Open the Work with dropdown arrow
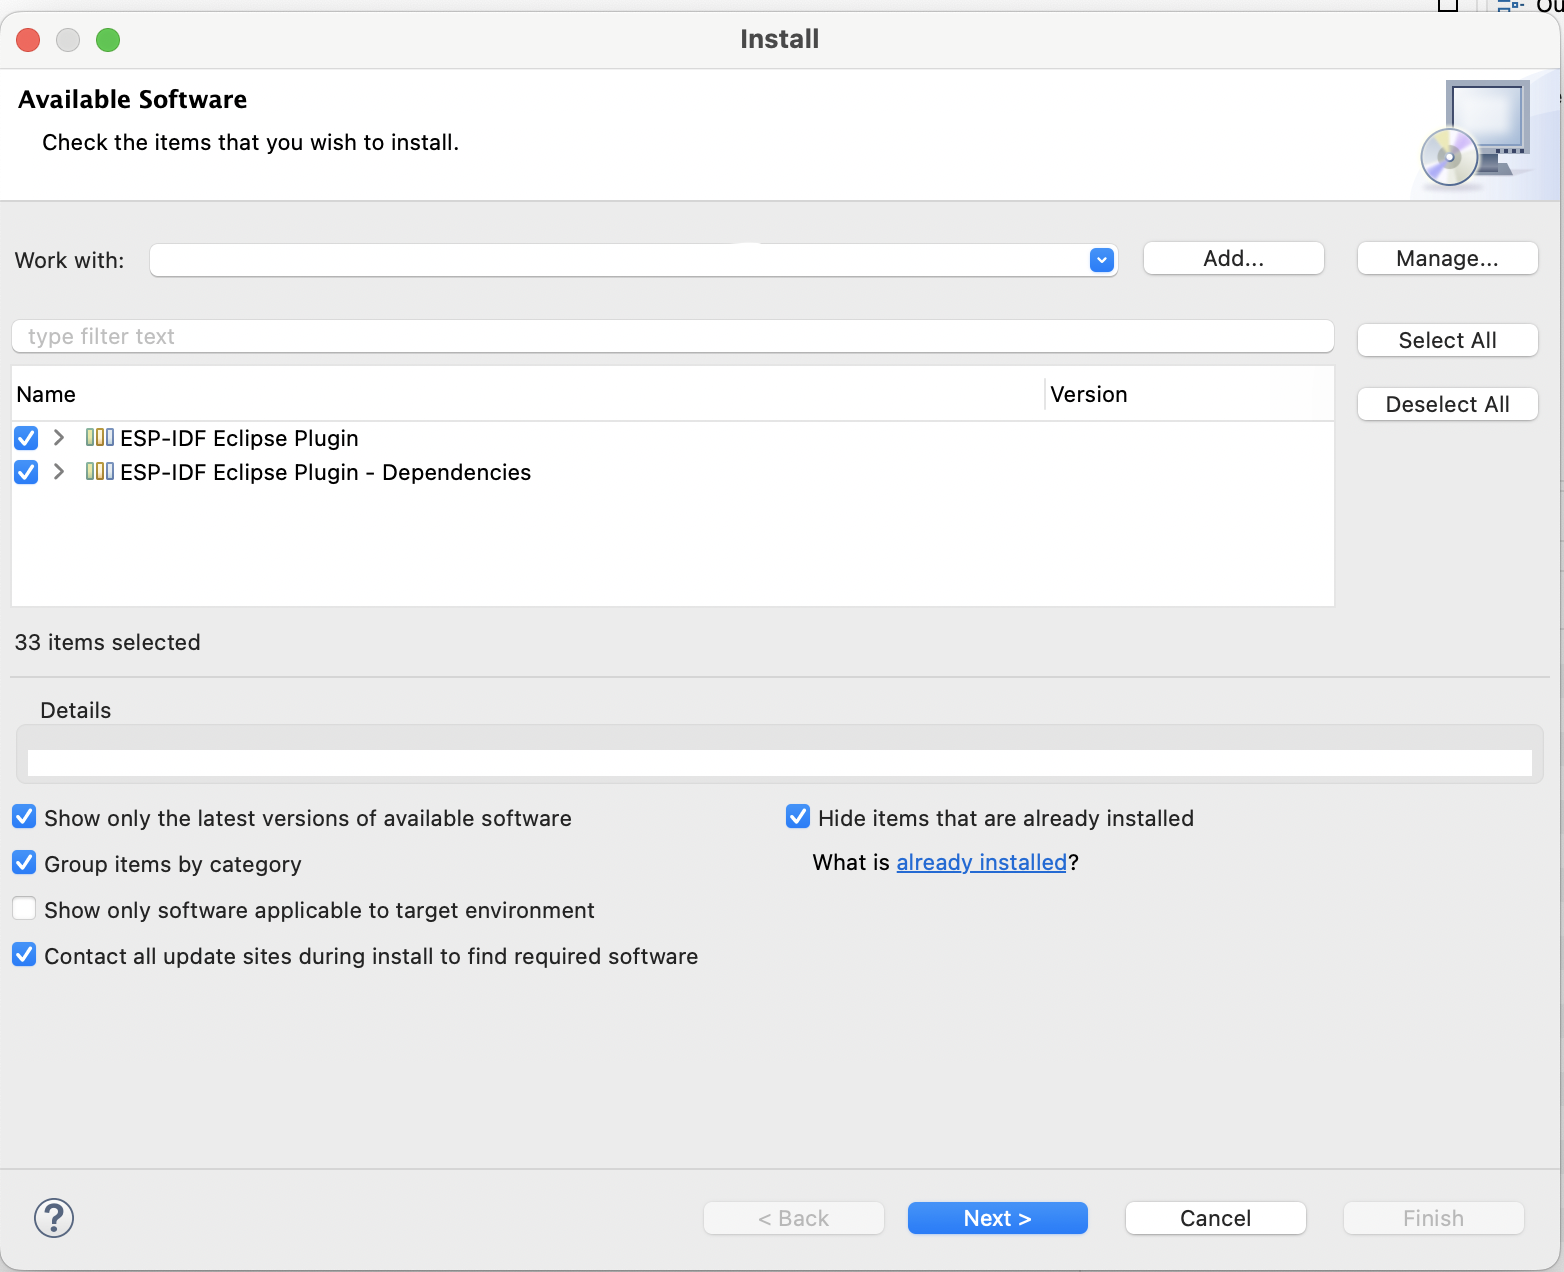 coord(1101,260)
